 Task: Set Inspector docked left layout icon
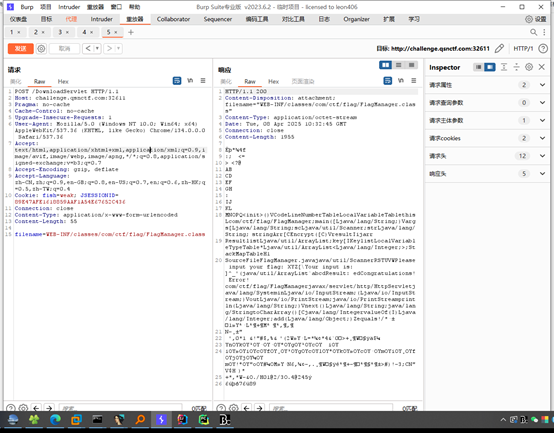[478, 67]
